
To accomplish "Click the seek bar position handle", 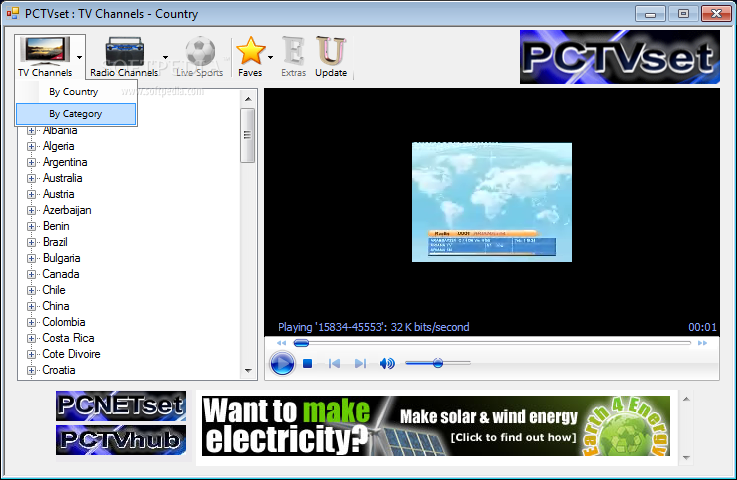I will (x=301, y=343).
